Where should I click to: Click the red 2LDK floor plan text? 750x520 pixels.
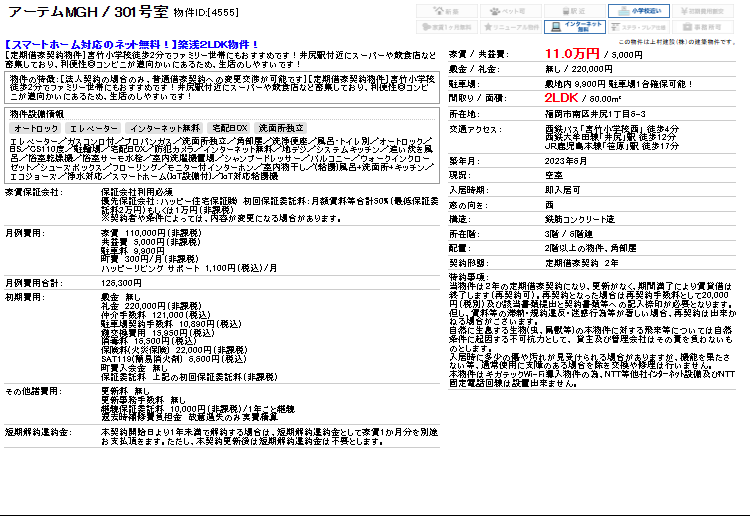[562, 98]
